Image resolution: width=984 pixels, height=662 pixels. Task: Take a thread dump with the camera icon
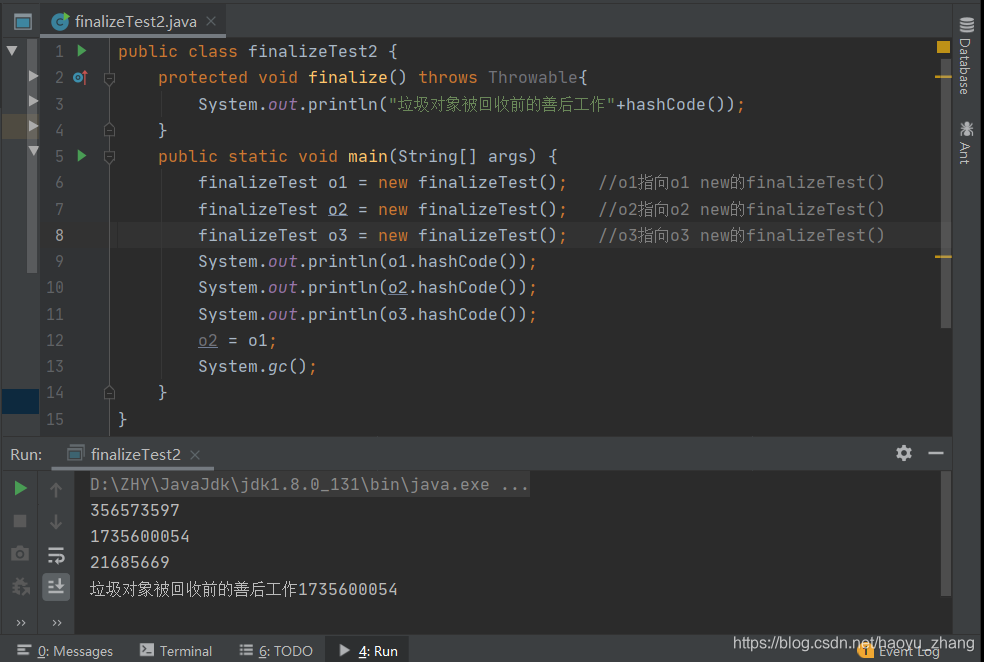tap(20, 553)
